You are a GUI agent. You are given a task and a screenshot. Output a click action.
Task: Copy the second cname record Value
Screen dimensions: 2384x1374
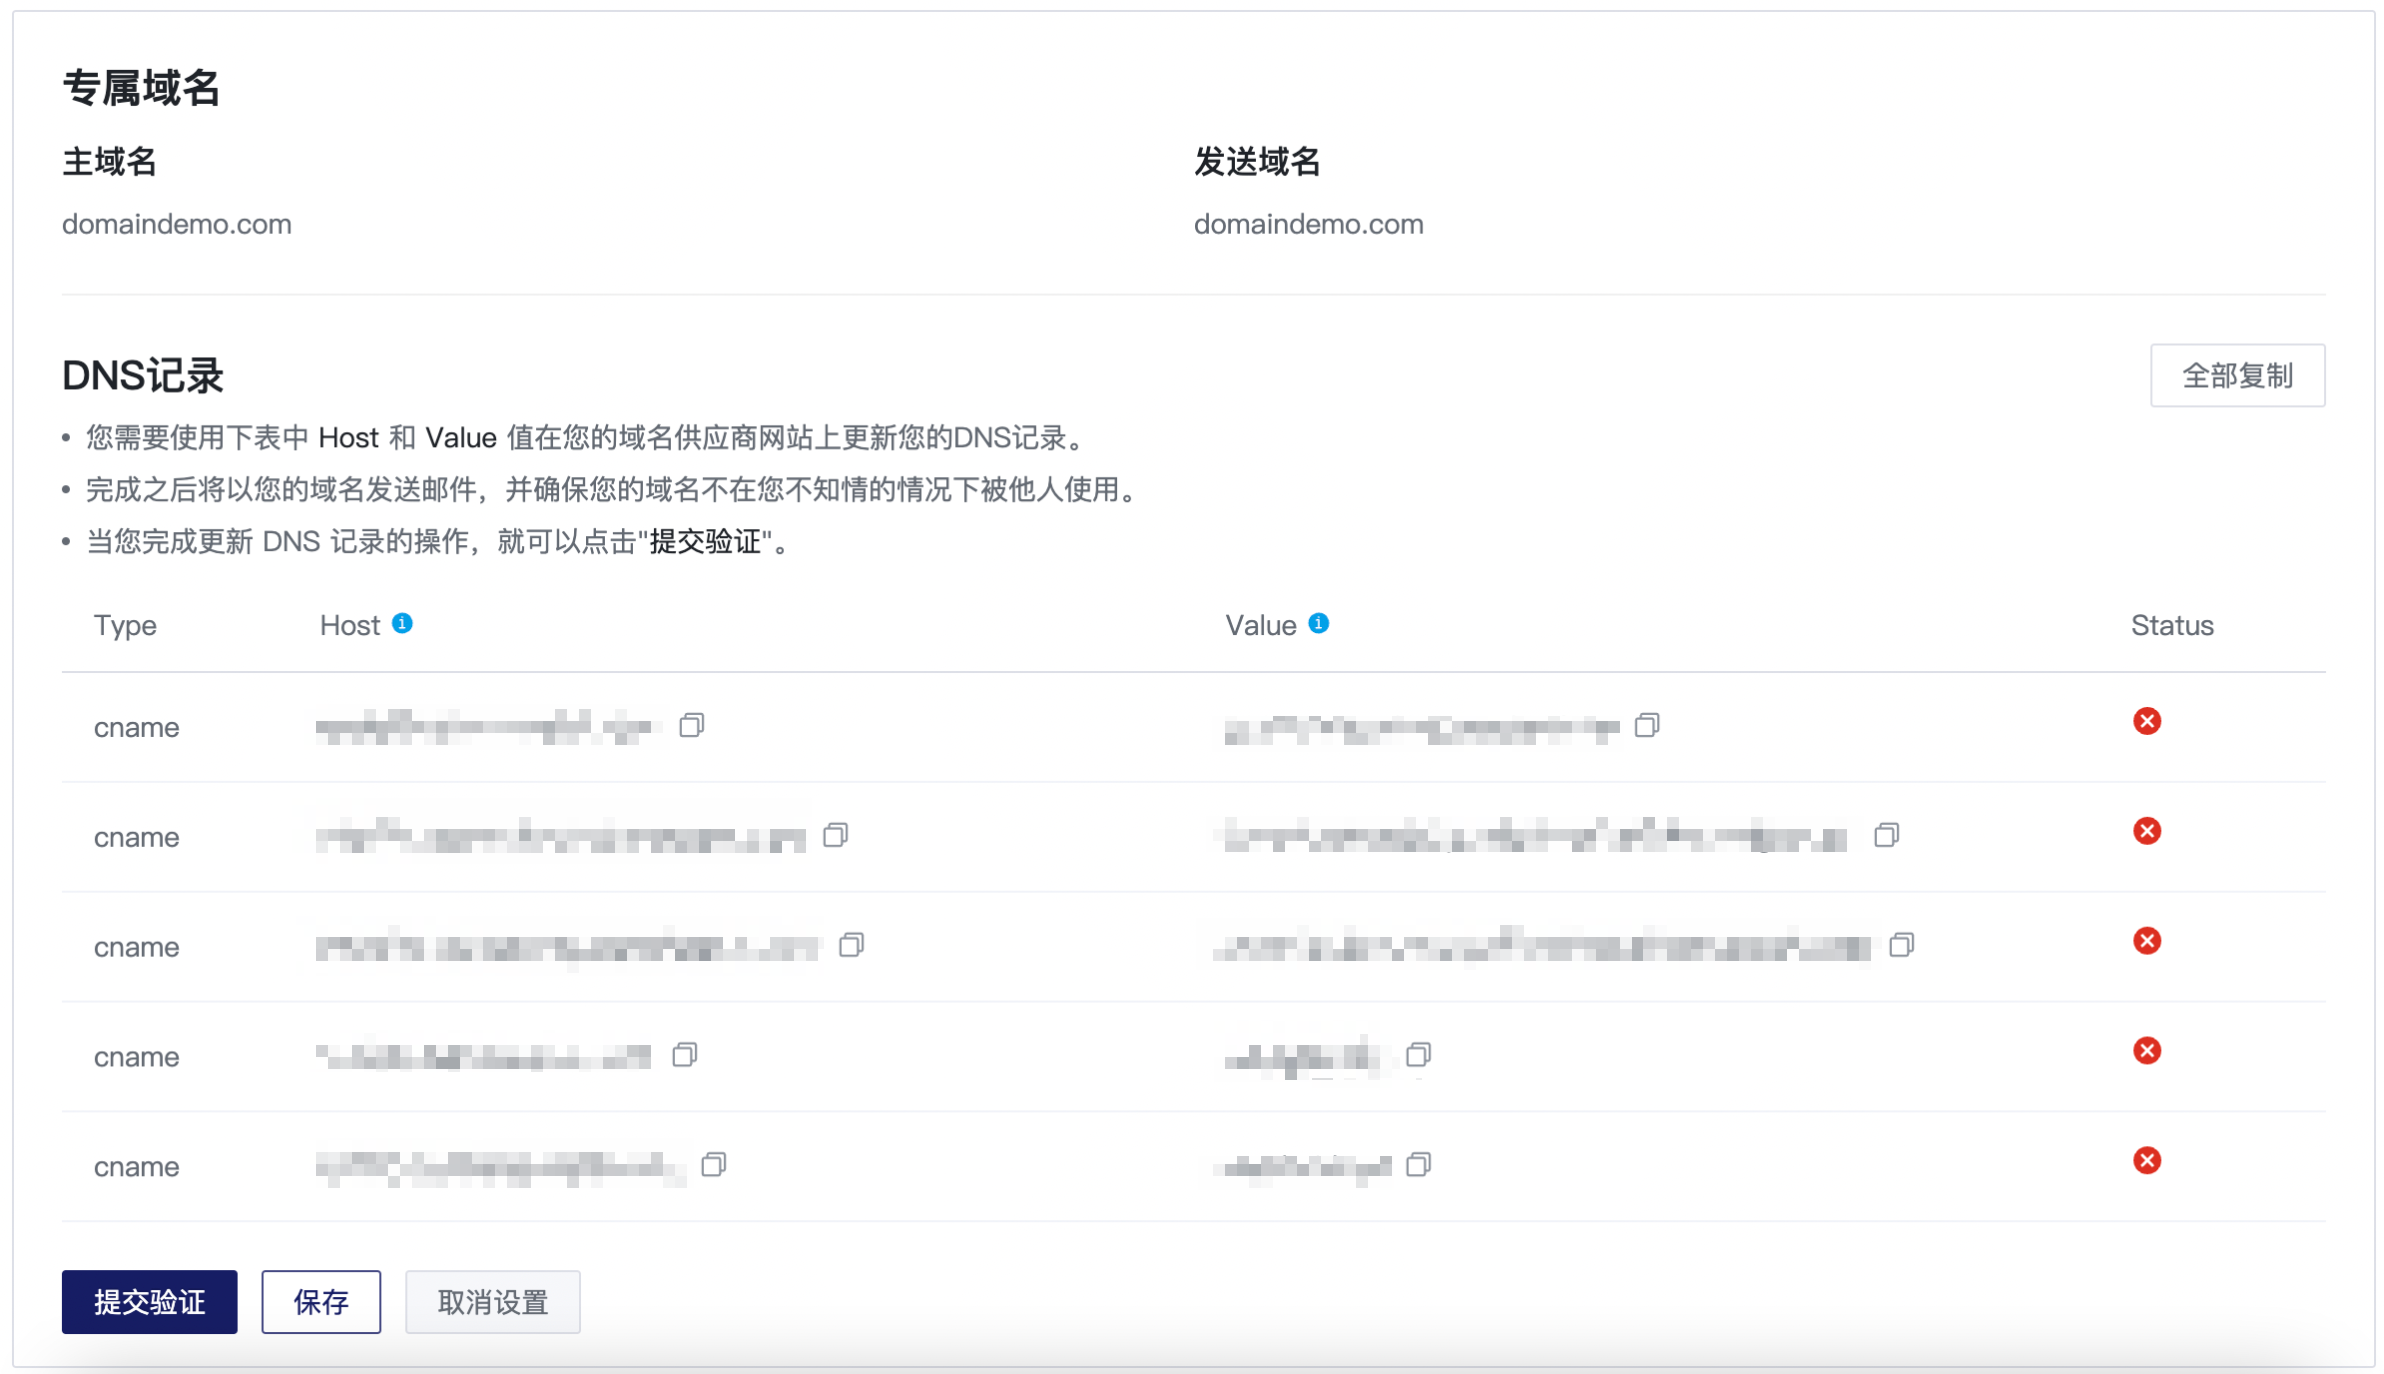(1886, 835)
